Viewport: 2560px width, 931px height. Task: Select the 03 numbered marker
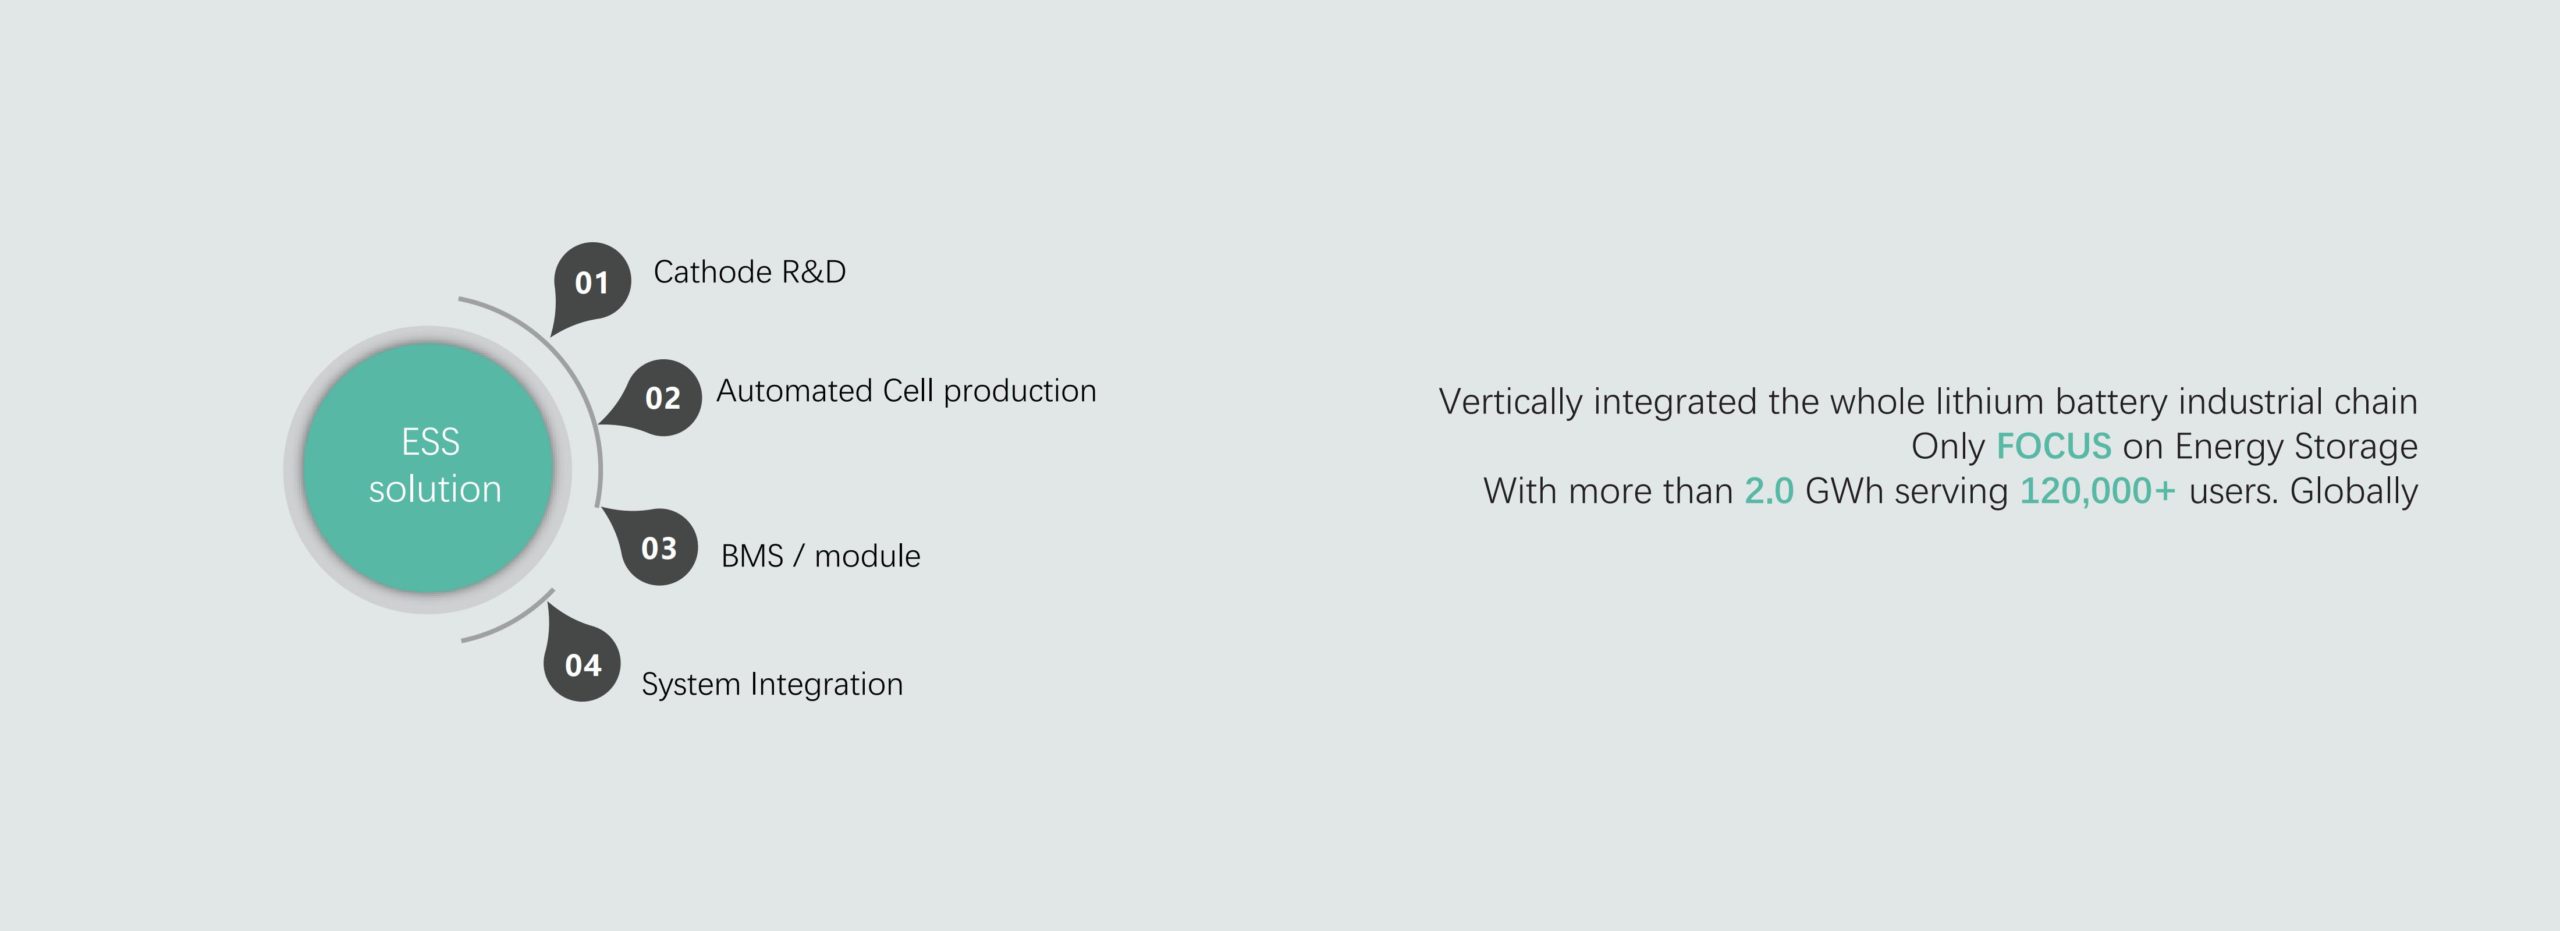click(x=658, y=547)
